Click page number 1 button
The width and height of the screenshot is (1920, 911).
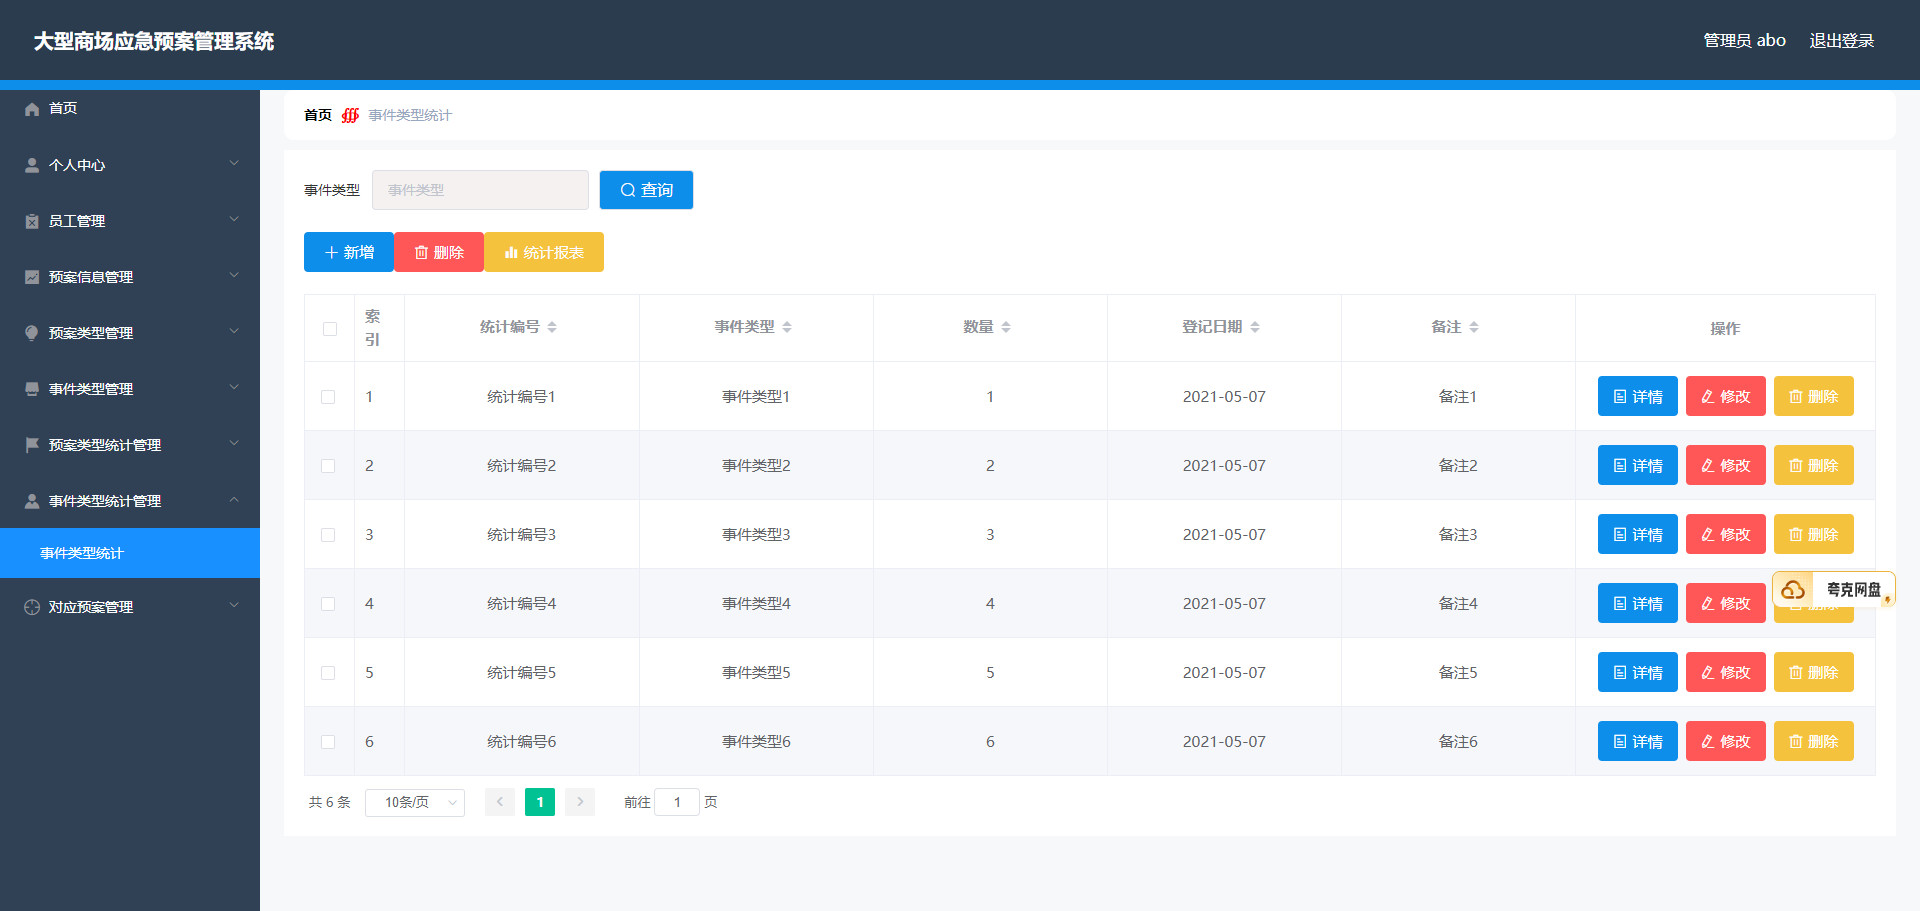click(x=540, y=802)
